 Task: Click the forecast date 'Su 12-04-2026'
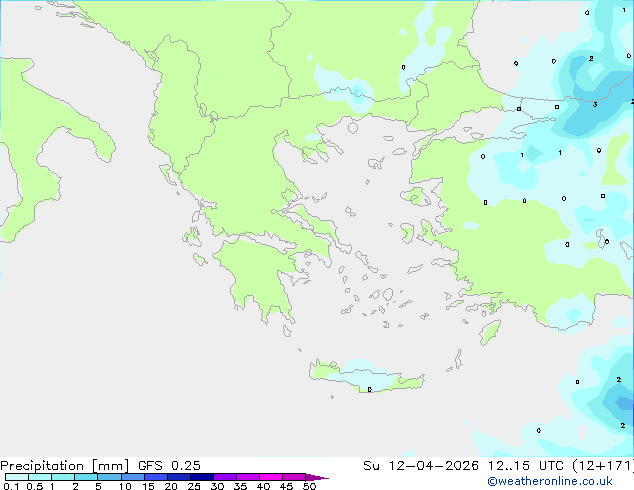click(x=421, y=466)
